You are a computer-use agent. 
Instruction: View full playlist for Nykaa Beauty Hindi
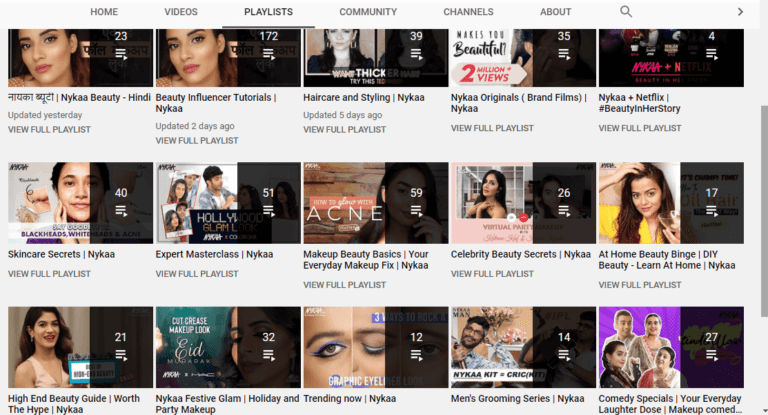[x=49, y=129]
